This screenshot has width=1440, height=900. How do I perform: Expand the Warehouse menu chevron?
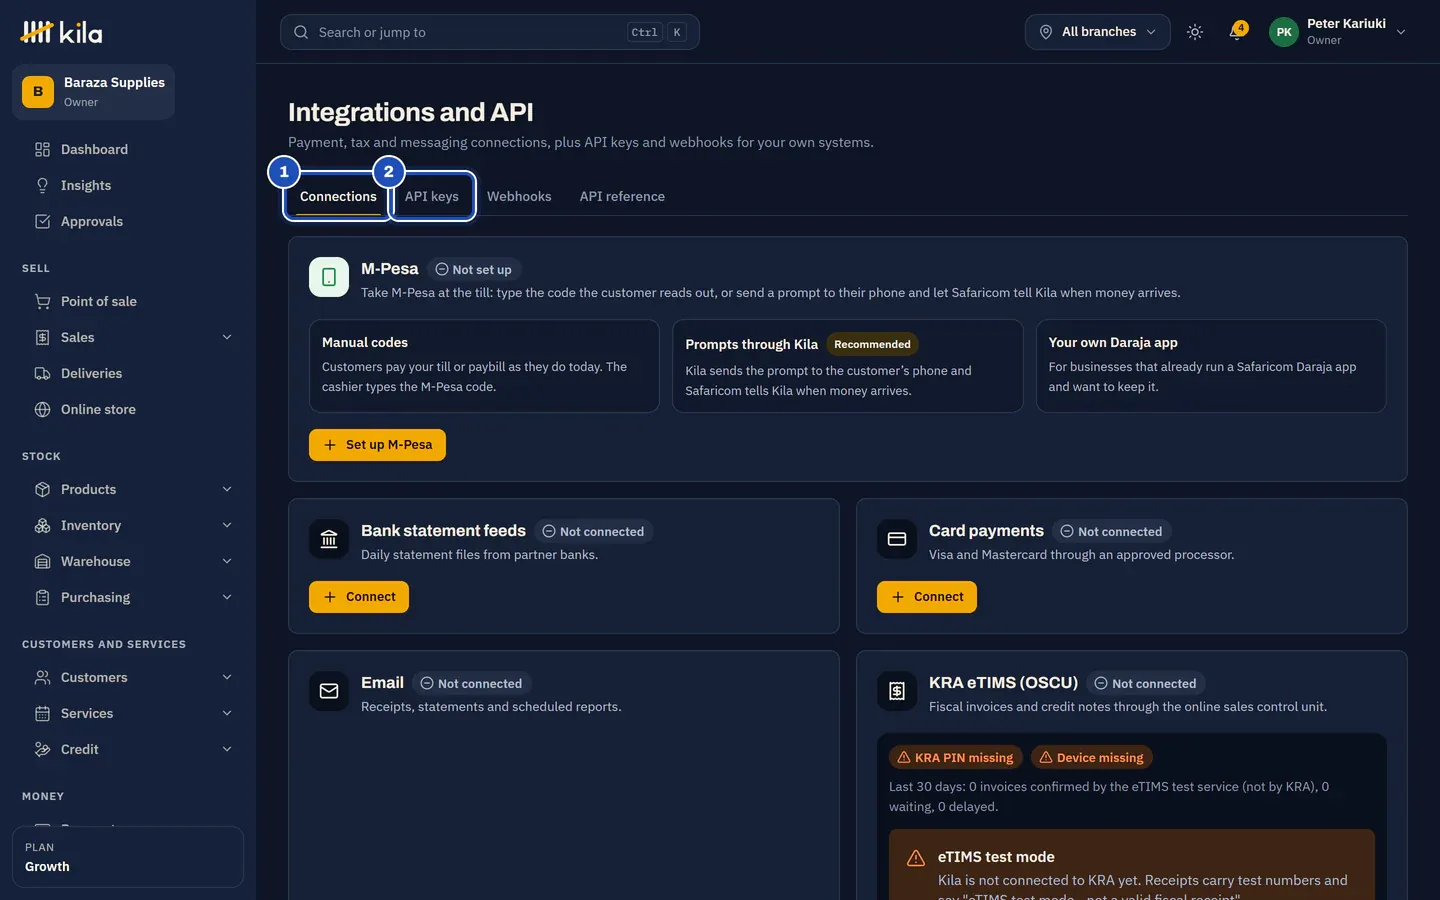click(227, 561)
